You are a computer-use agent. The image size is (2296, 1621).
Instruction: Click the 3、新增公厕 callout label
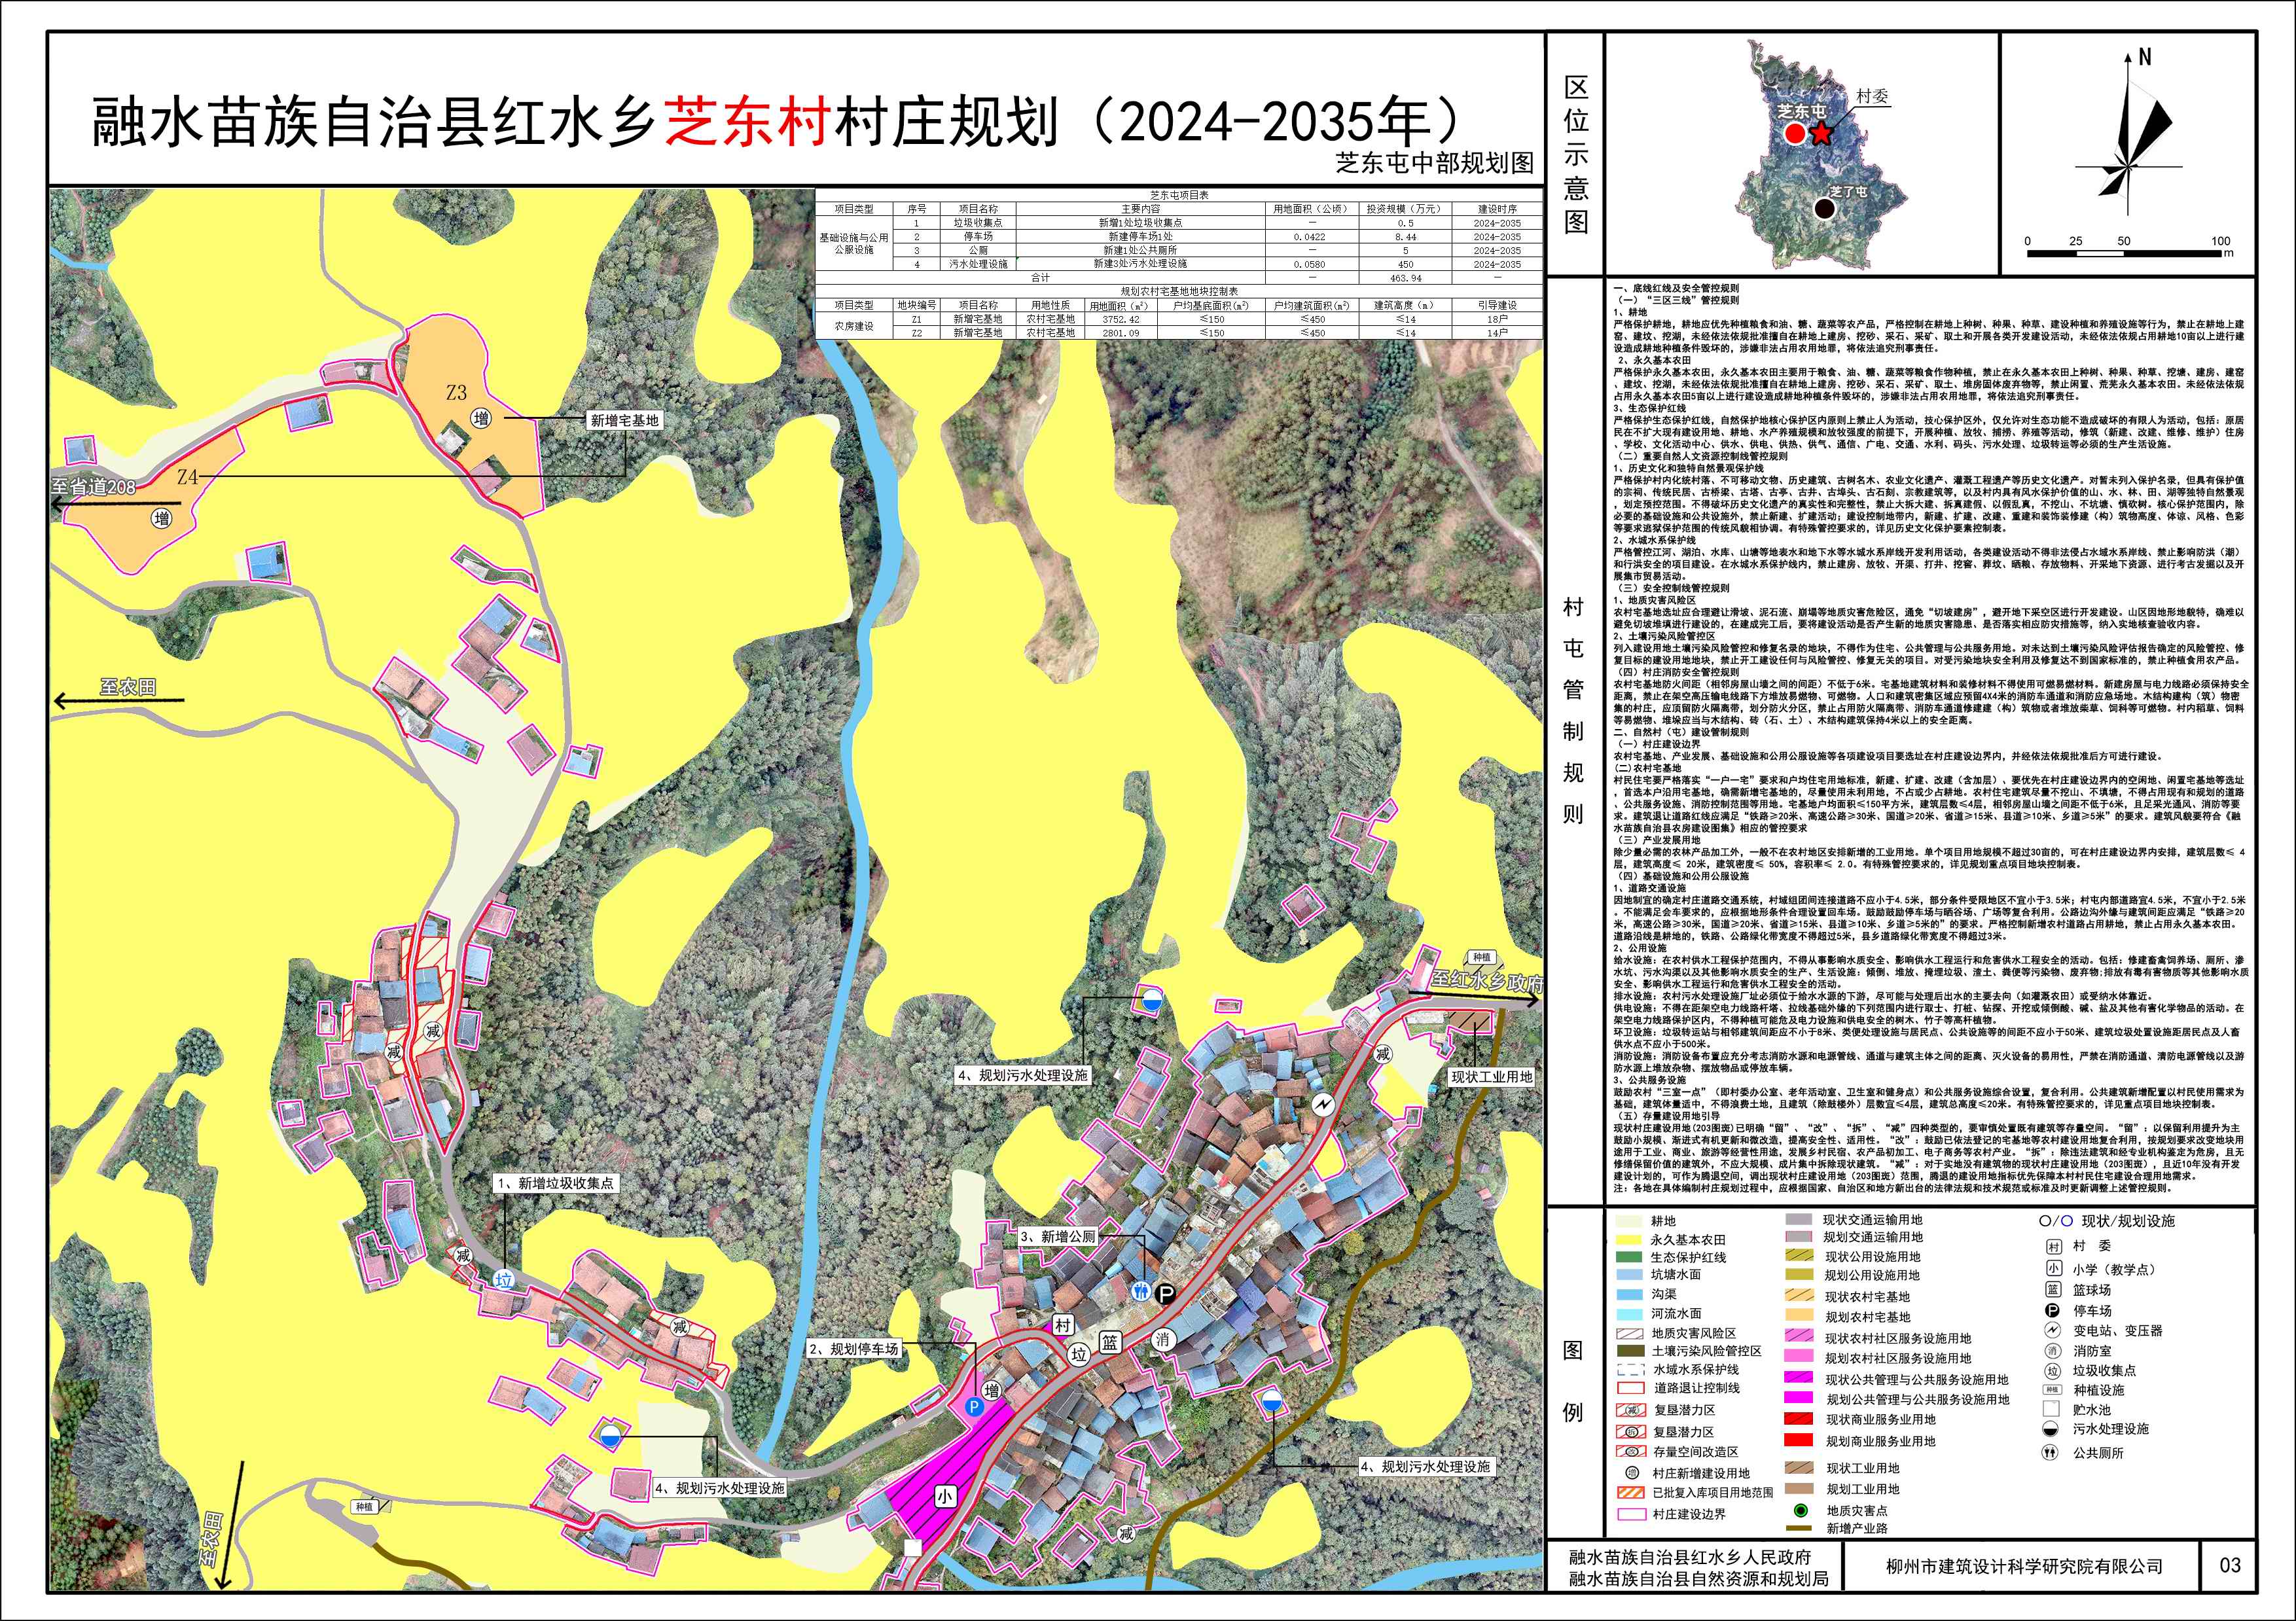tap(1057, 1237)
